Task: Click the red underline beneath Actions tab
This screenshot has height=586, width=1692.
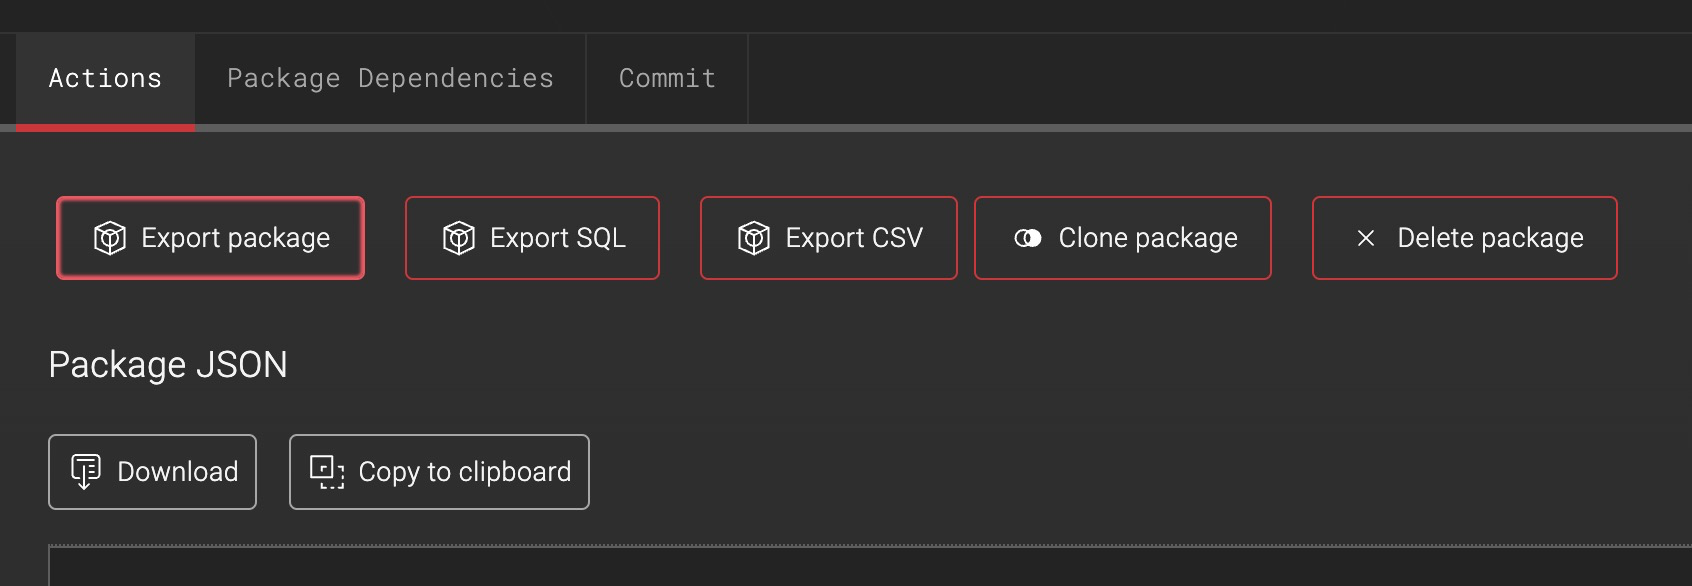Action: pos(105,128)
